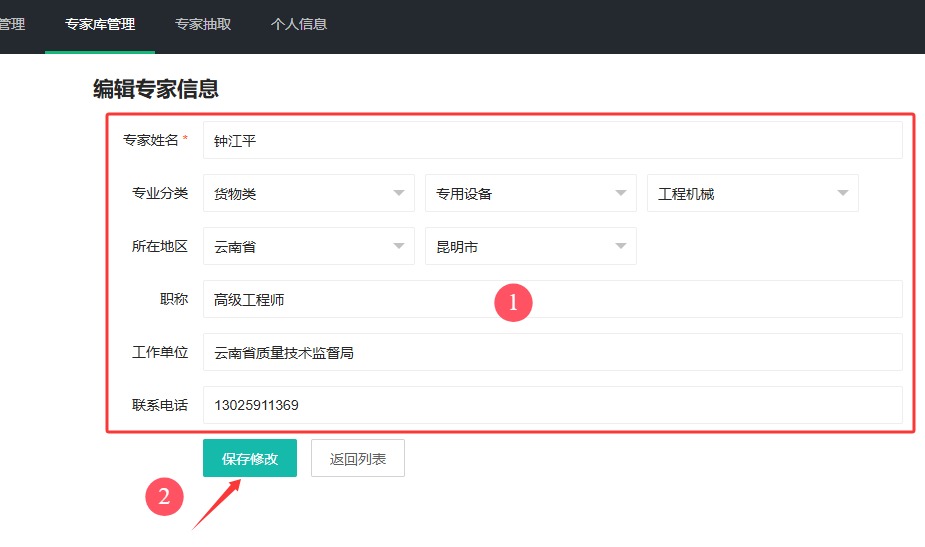The height and width of the screenshot is (547, 925).
Task: Open the 专用设备 dropdown
Action: (x=530, y=193)
